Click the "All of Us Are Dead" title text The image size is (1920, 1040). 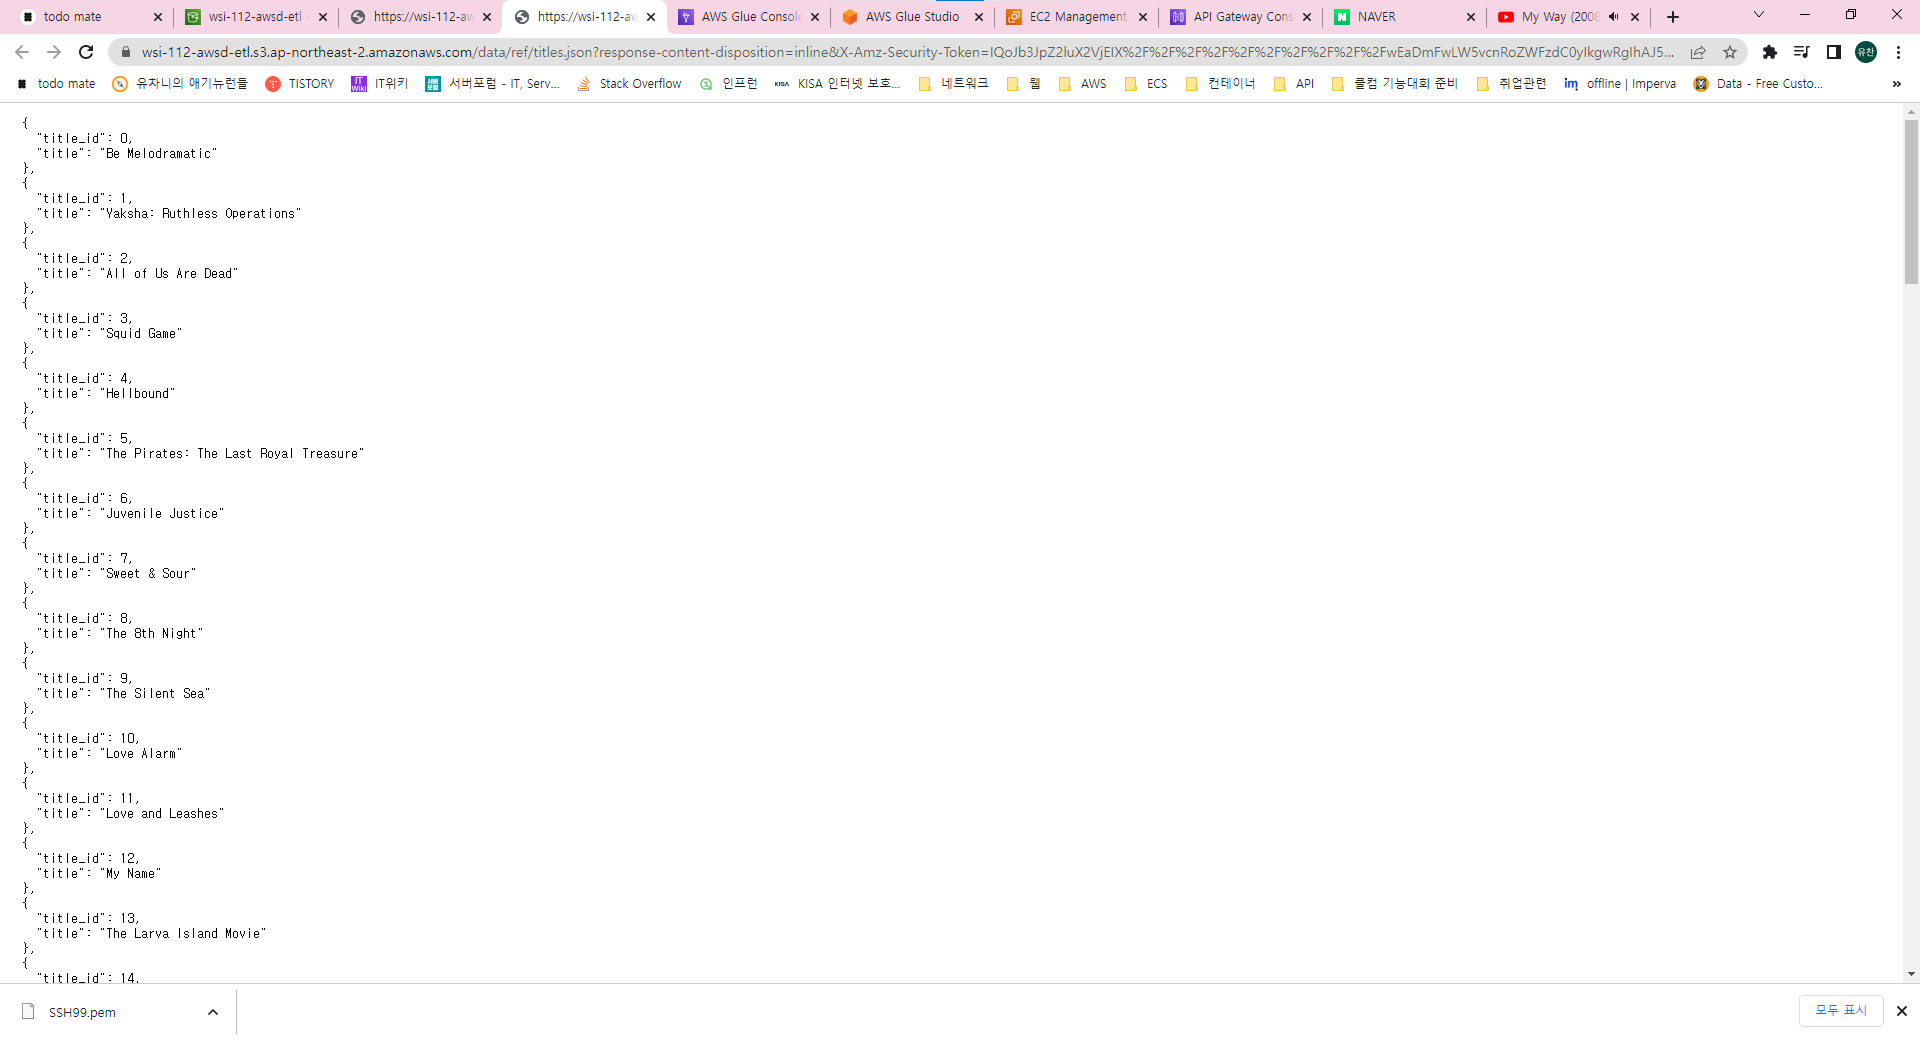coord(169,274)
